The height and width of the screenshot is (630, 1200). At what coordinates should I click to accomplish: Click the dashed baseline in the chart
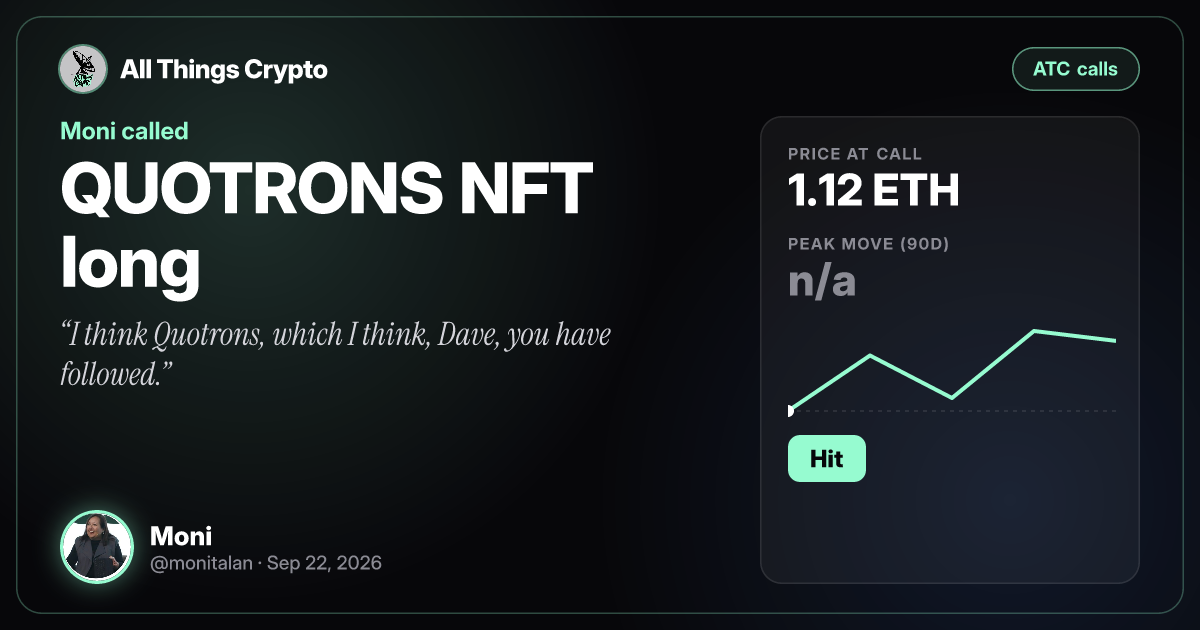(952, 411)
